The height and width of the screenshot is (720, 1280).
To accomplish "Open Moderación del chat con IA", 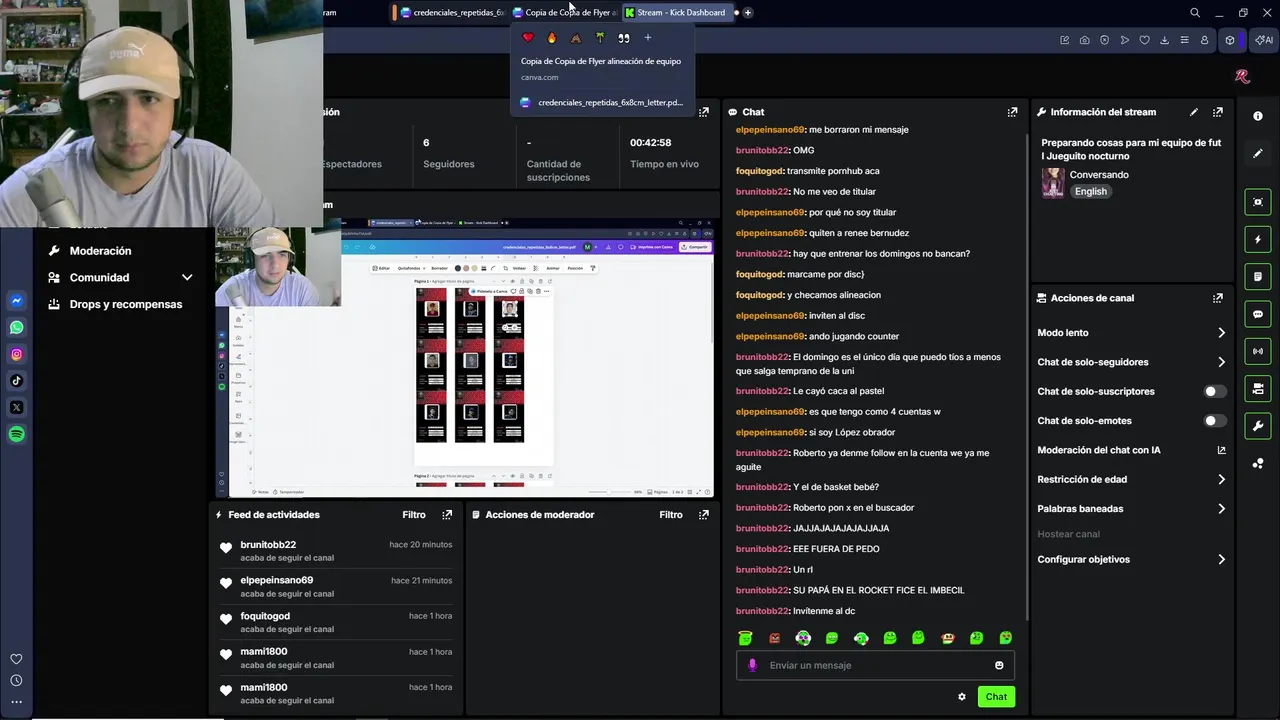I will 1131,450.
